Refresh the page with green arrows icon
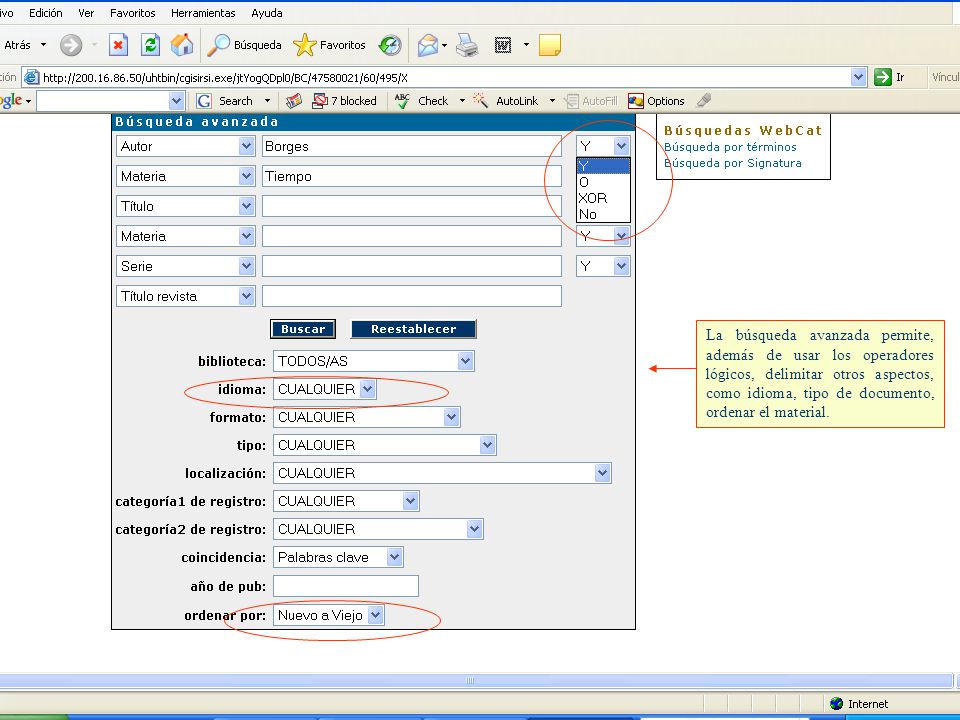This screenshot has width=960, height=720. [x=150, y=45]
